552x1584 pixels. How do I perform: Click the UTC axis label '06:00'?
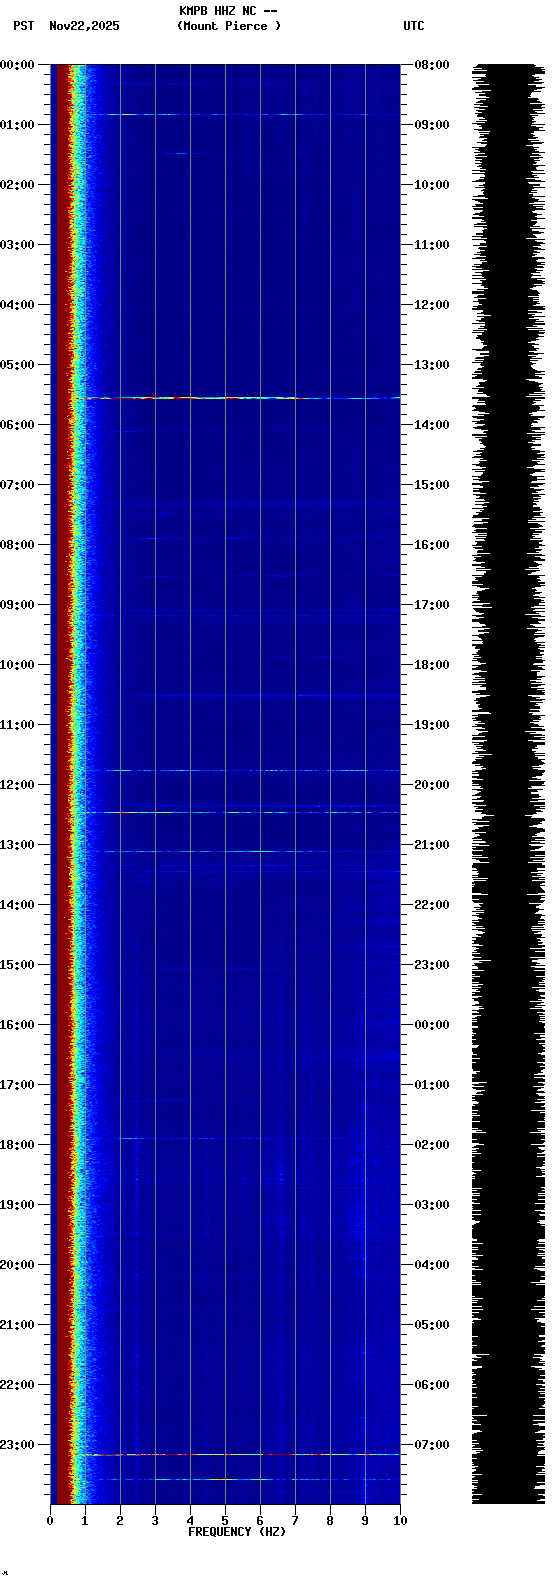(431, 1385)
